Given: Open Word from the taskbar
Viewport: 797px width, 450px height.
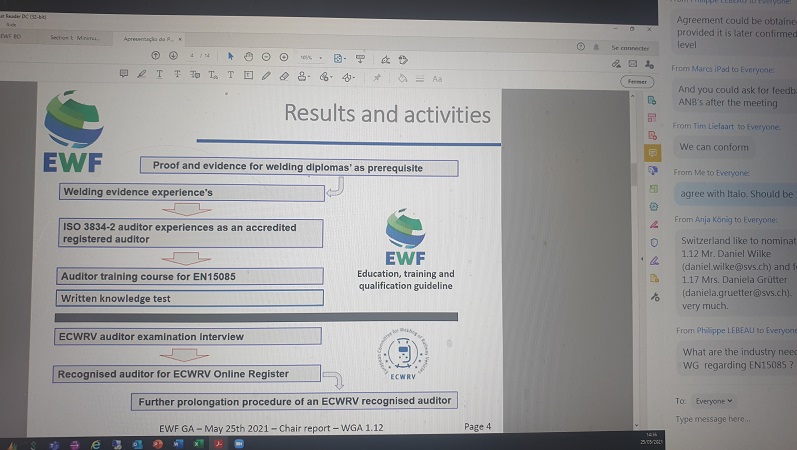Looking at the screenshot, I should tap(177, 444).
